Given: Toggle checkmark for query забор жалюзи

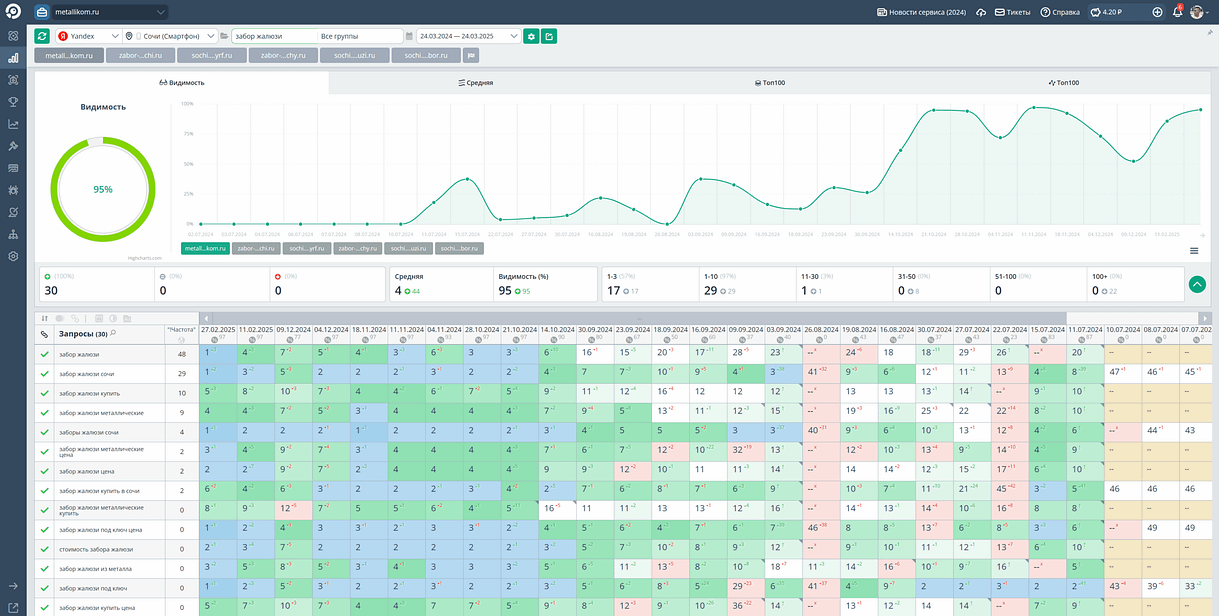Looking at the screenshot, I should point(44,354).
